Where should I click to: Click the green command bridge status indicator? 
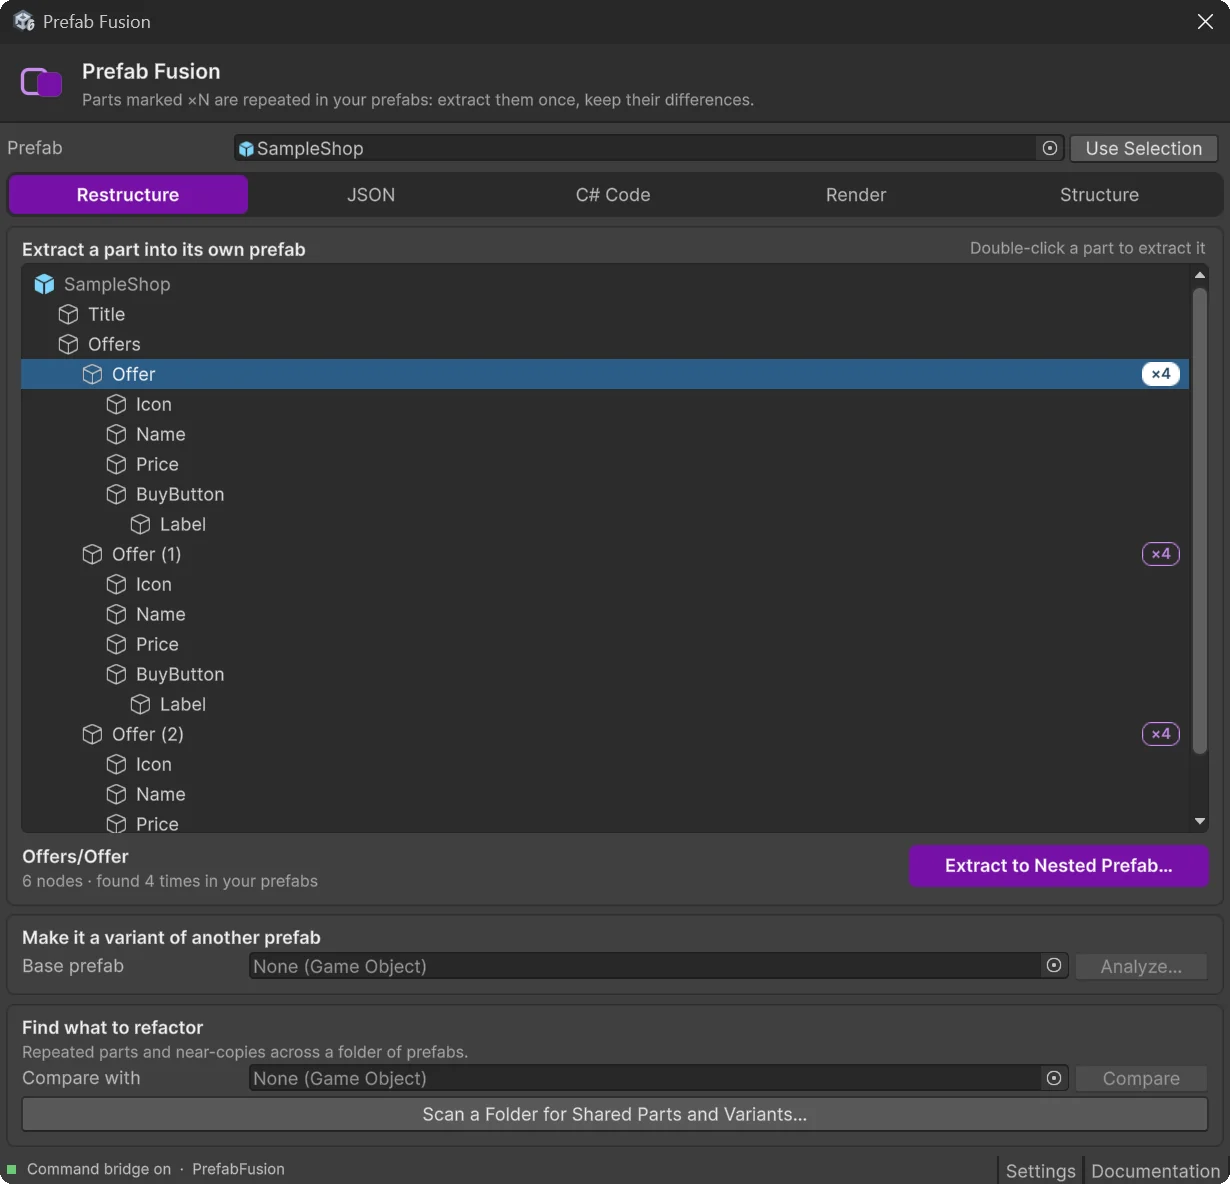[x=12, y=1169]
